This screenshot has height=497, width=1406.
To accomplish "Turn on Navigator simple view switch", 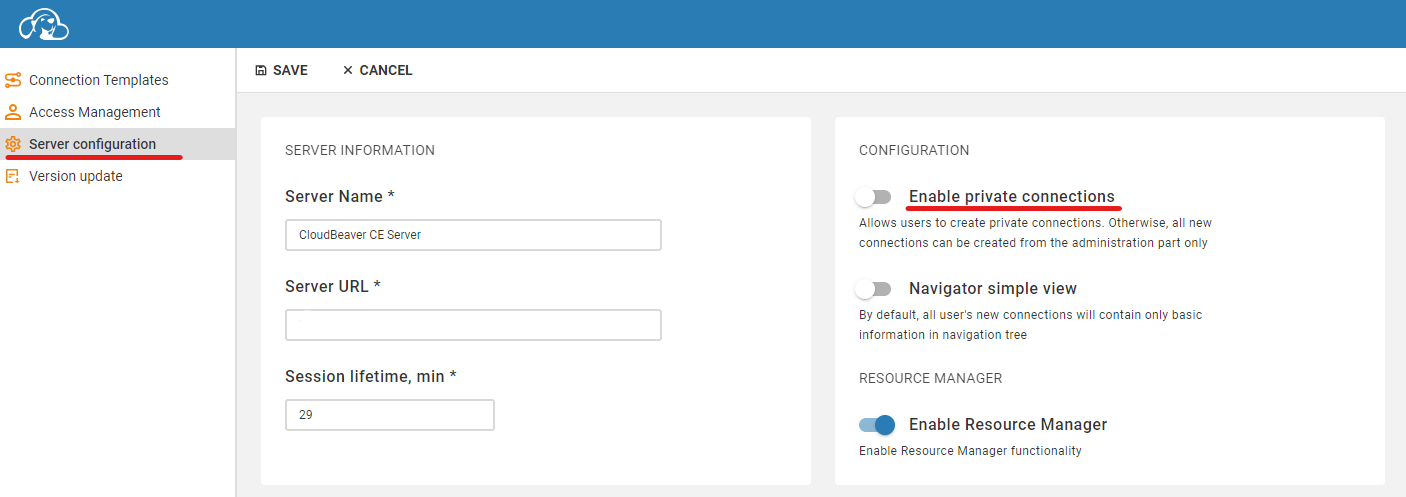I will 873,289.
